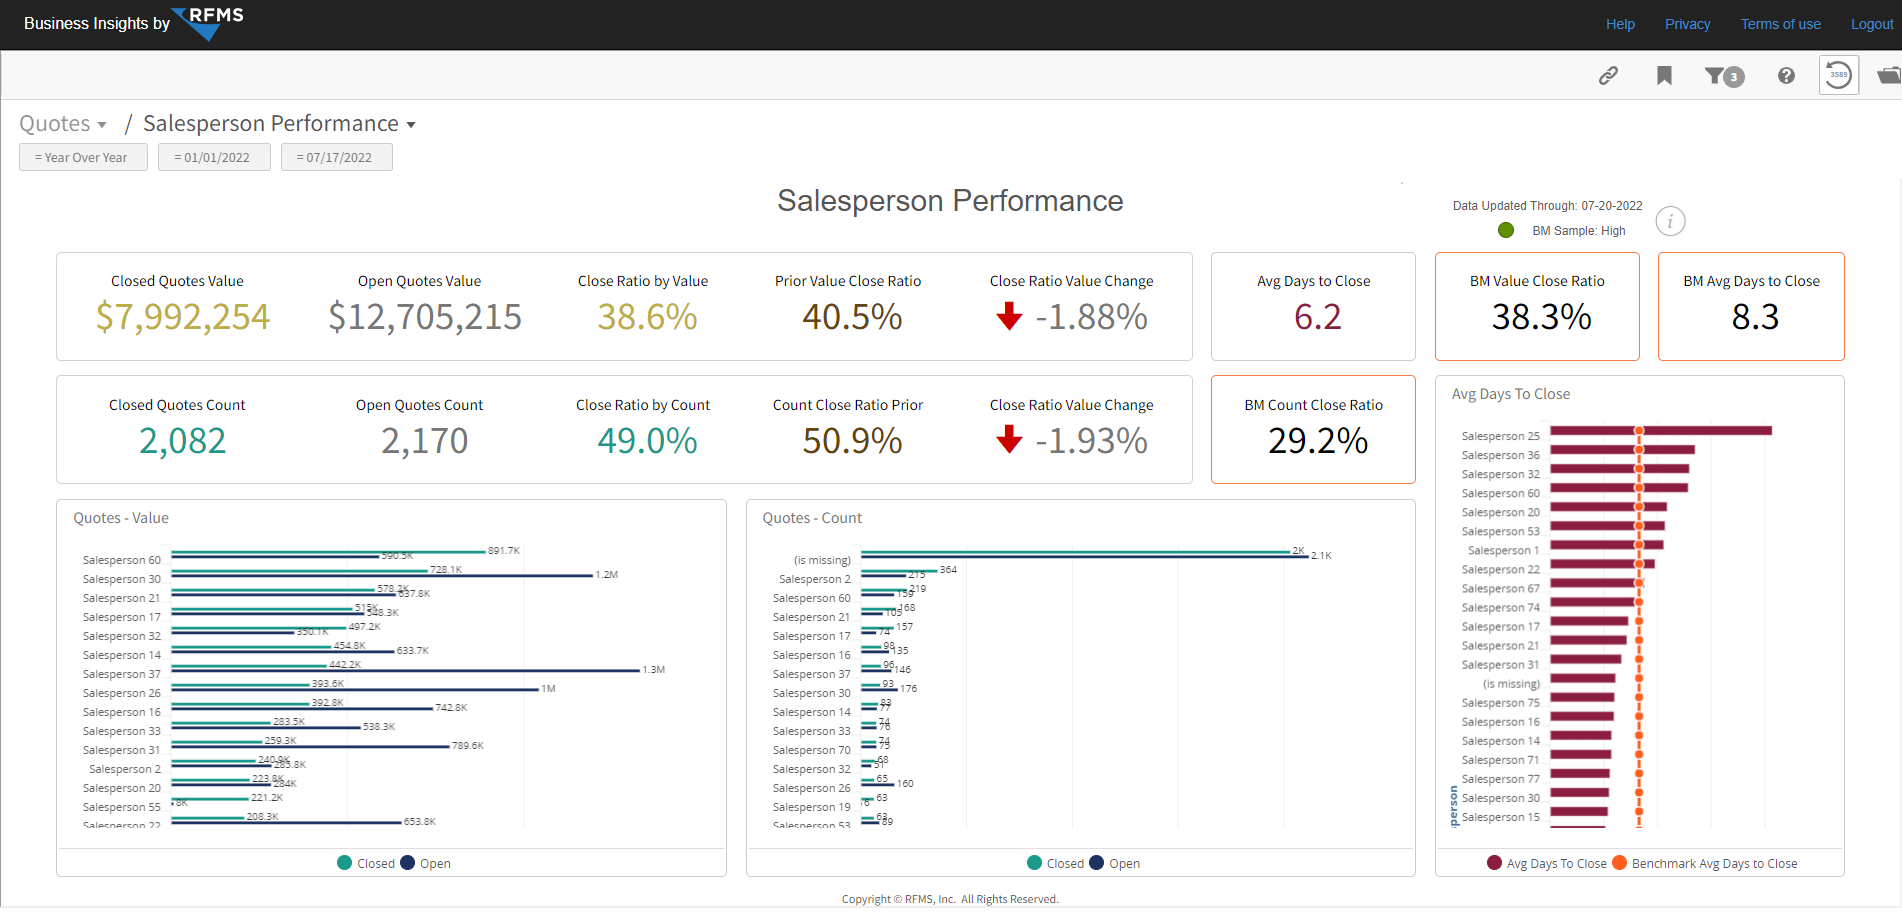Image resolution: width=1902 pixels, height=915 pixels.
Task: Toggle Open legend in Quotes - Value chart
Action: (x=426, y=863)
